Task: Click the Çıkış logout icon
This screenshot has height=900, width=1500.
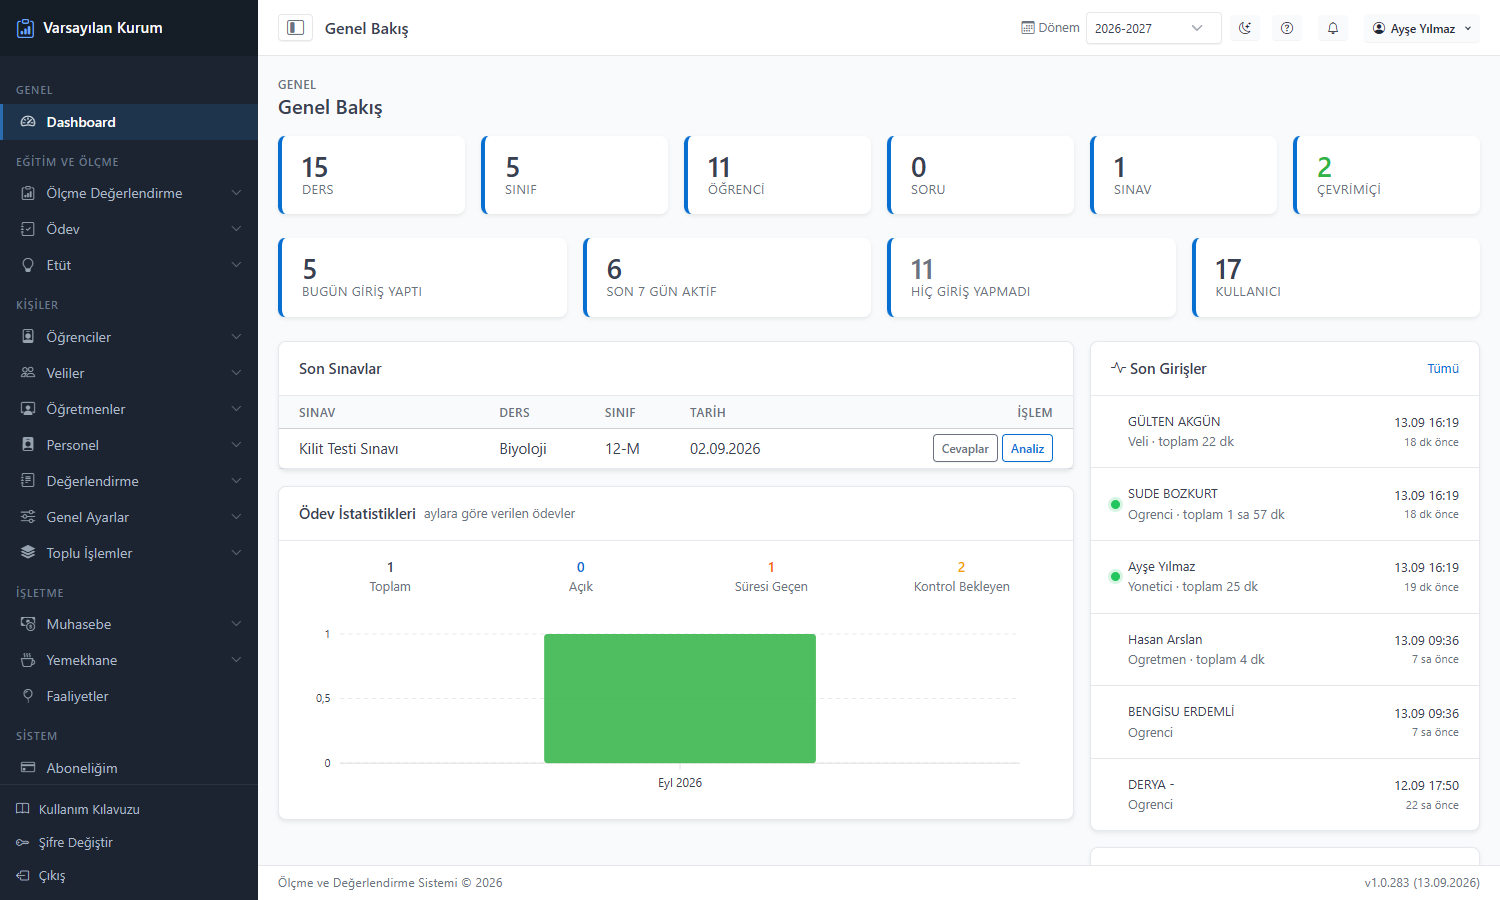Action: pyautogui.click(x=23, y=875)
